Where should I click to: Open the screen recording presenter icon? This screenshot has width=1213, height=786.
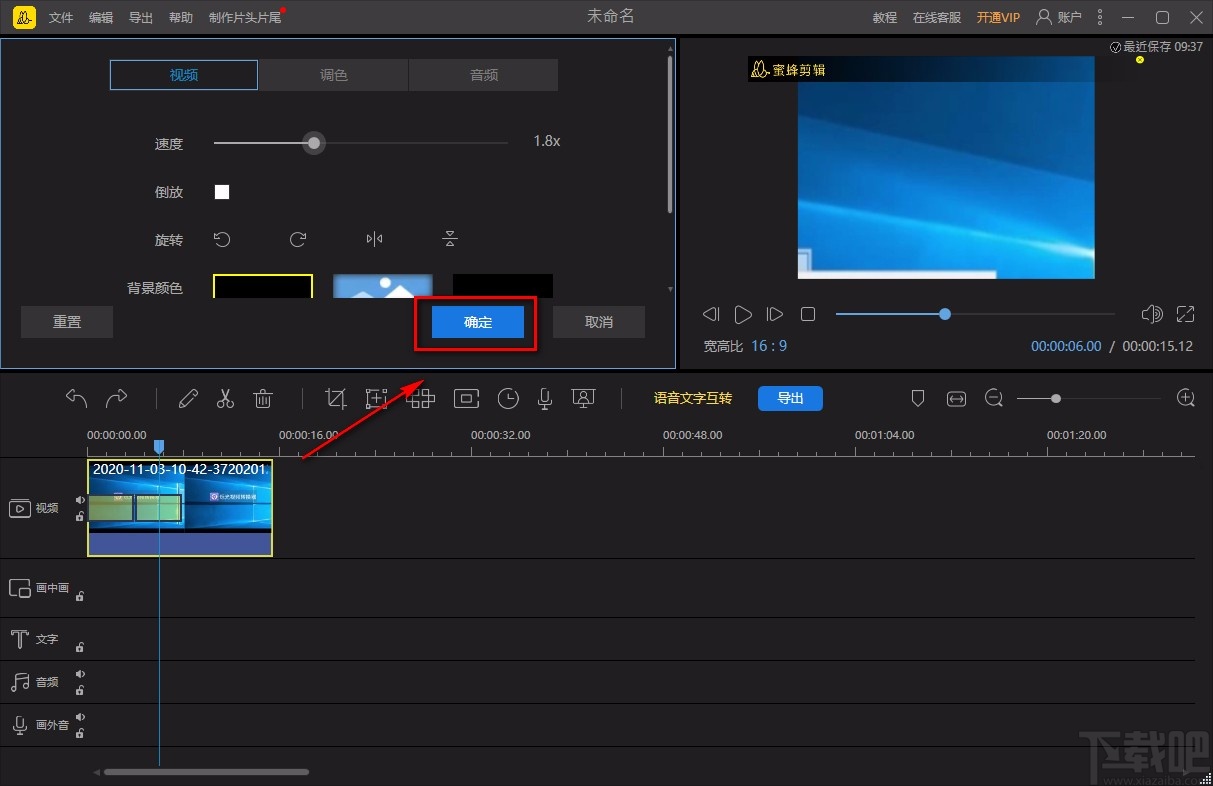[583, 398]
